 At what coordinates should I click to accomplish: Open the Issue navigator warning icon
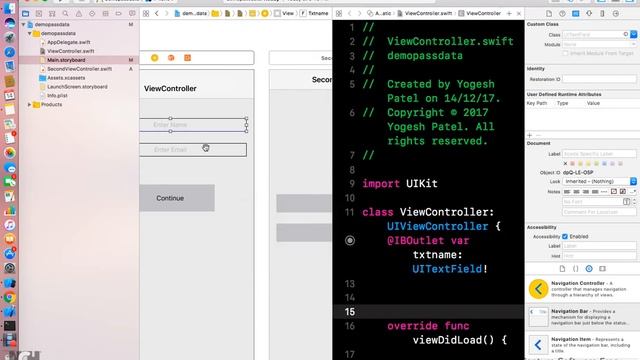(79, 13)
